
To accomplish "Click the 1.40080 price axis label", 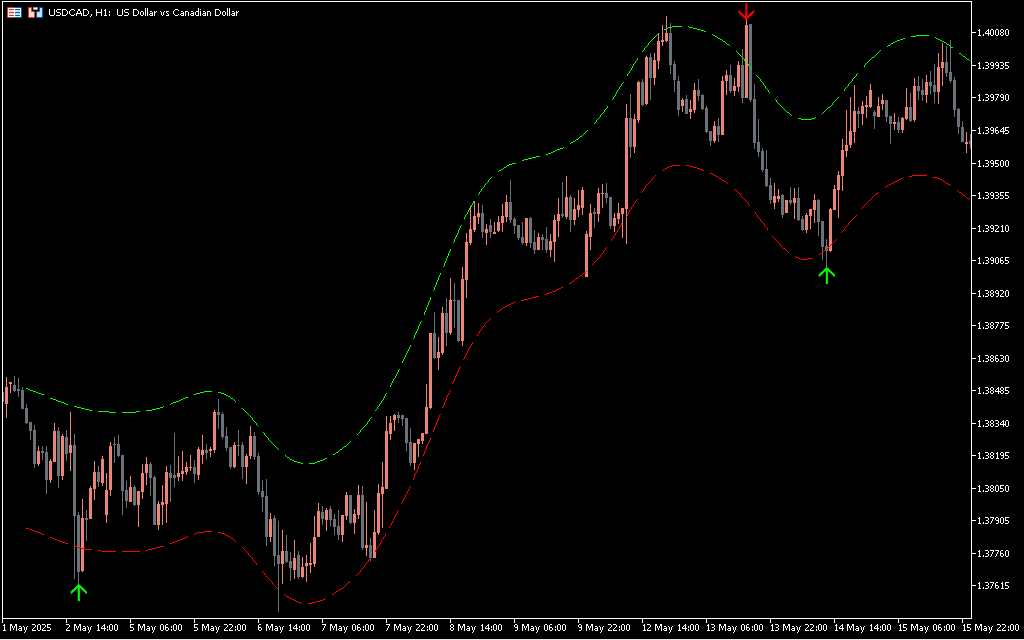I will [996, 32].
